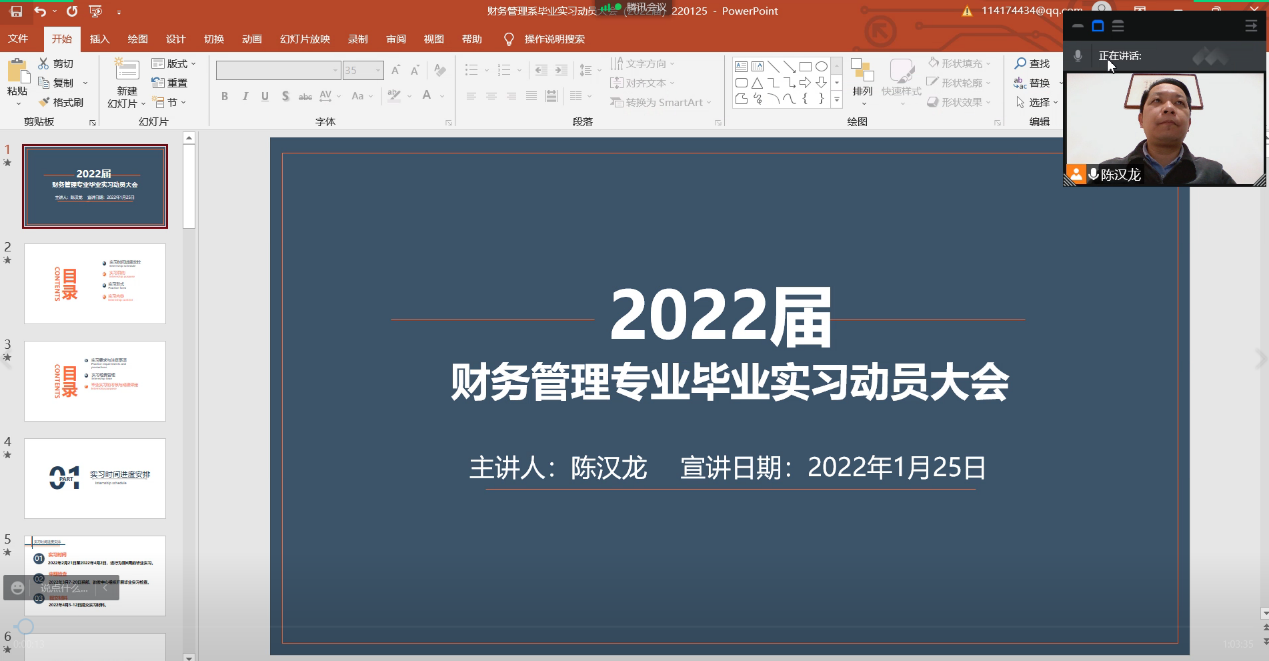Switch to the 切换 transitions tab
Image resolution: width=1269 pixels, height=661 pixels.
coord(214,39)
